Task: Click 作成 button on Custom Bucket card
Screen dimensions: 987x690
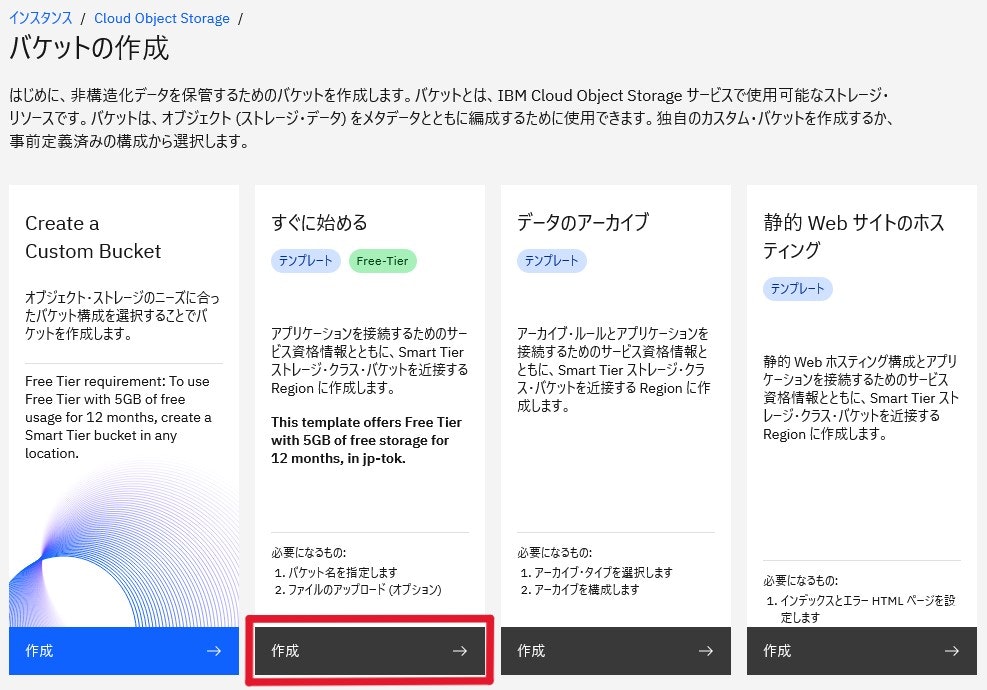Action: tap(124, 650)
